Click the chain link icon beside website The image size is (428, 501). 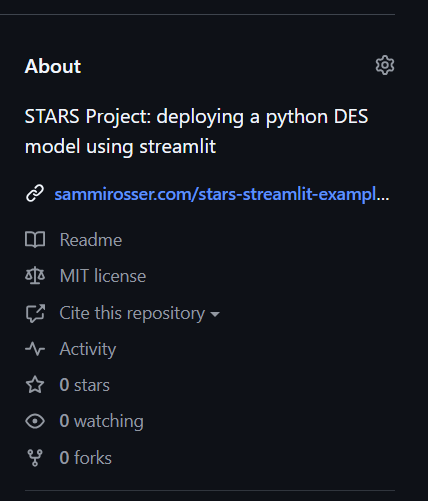pos(35,193)
